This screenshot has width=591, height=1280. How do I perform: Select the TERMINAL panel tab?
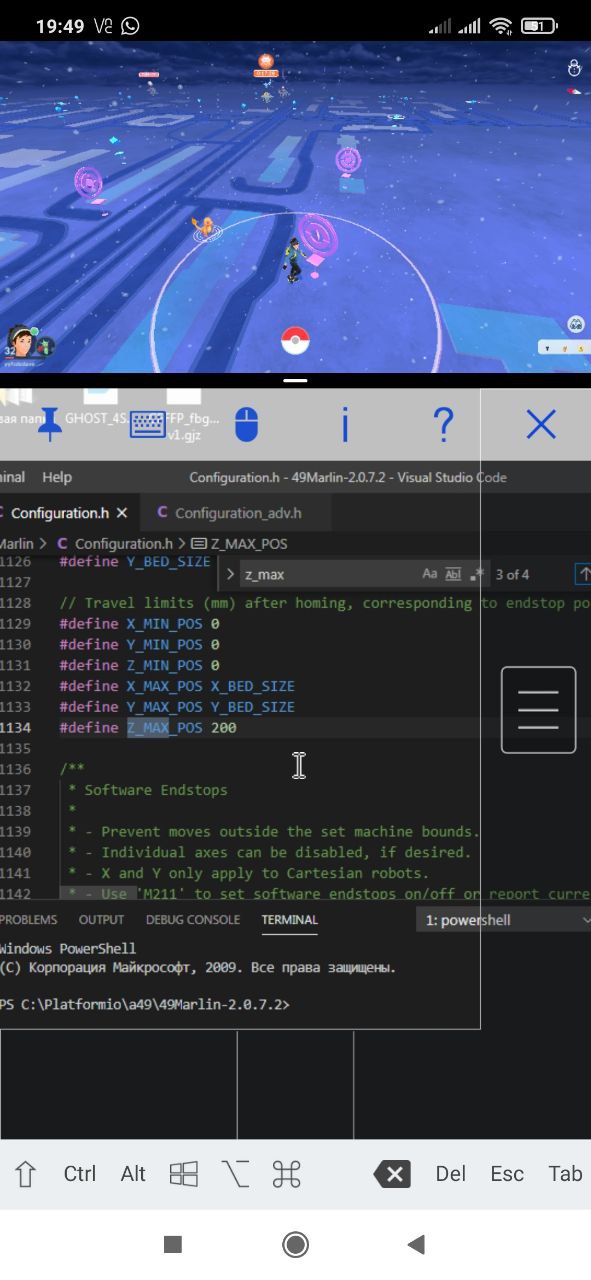(x=290, y=920)
